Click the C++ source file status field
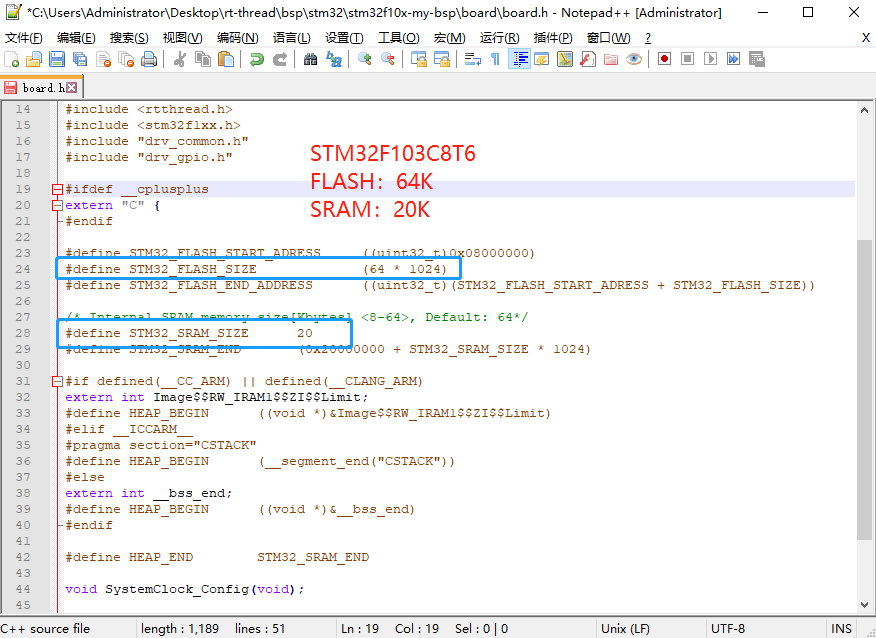This screenshot has height=638, width=876. [x=67, y=629]
